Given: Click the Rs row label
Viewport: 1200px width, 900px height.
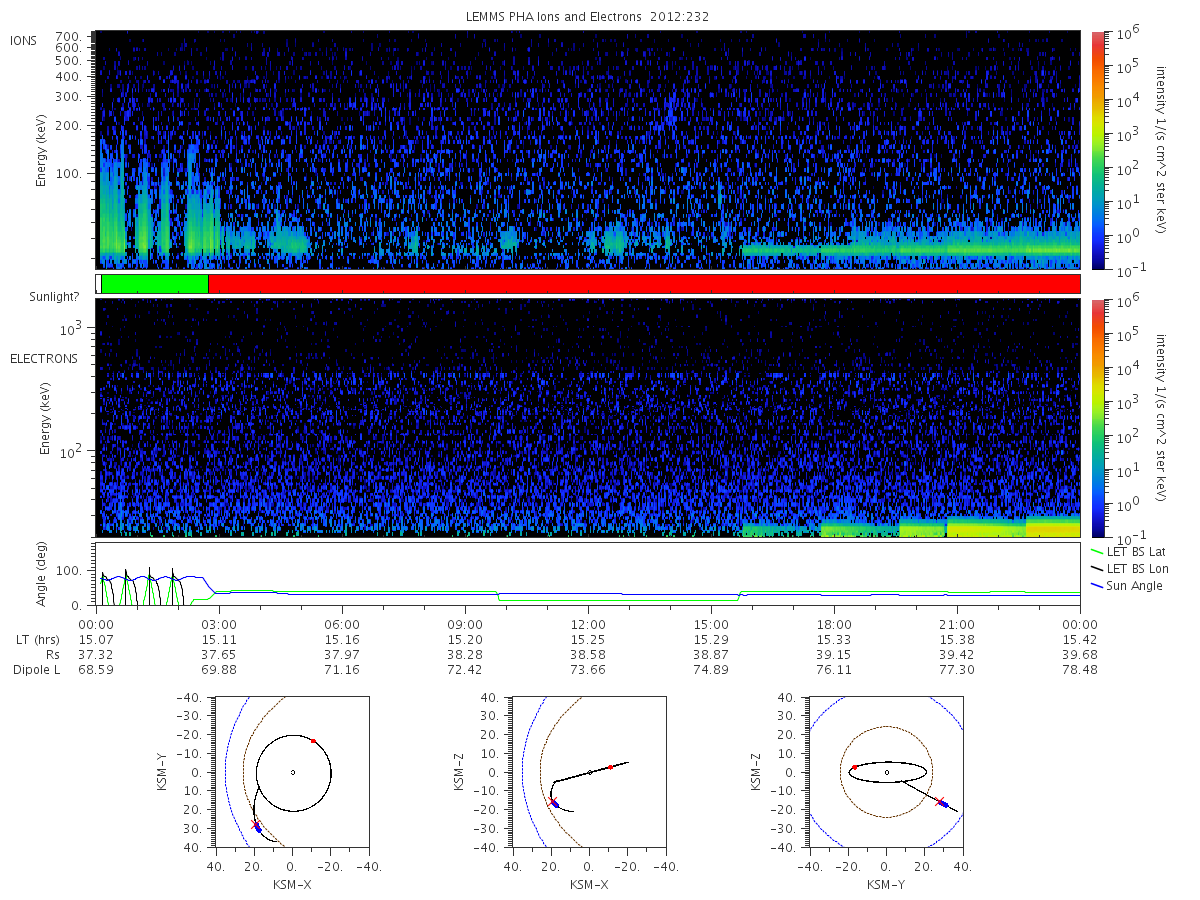Looking at the screenshot, I should pyautogui.click(x=20, y=654).
